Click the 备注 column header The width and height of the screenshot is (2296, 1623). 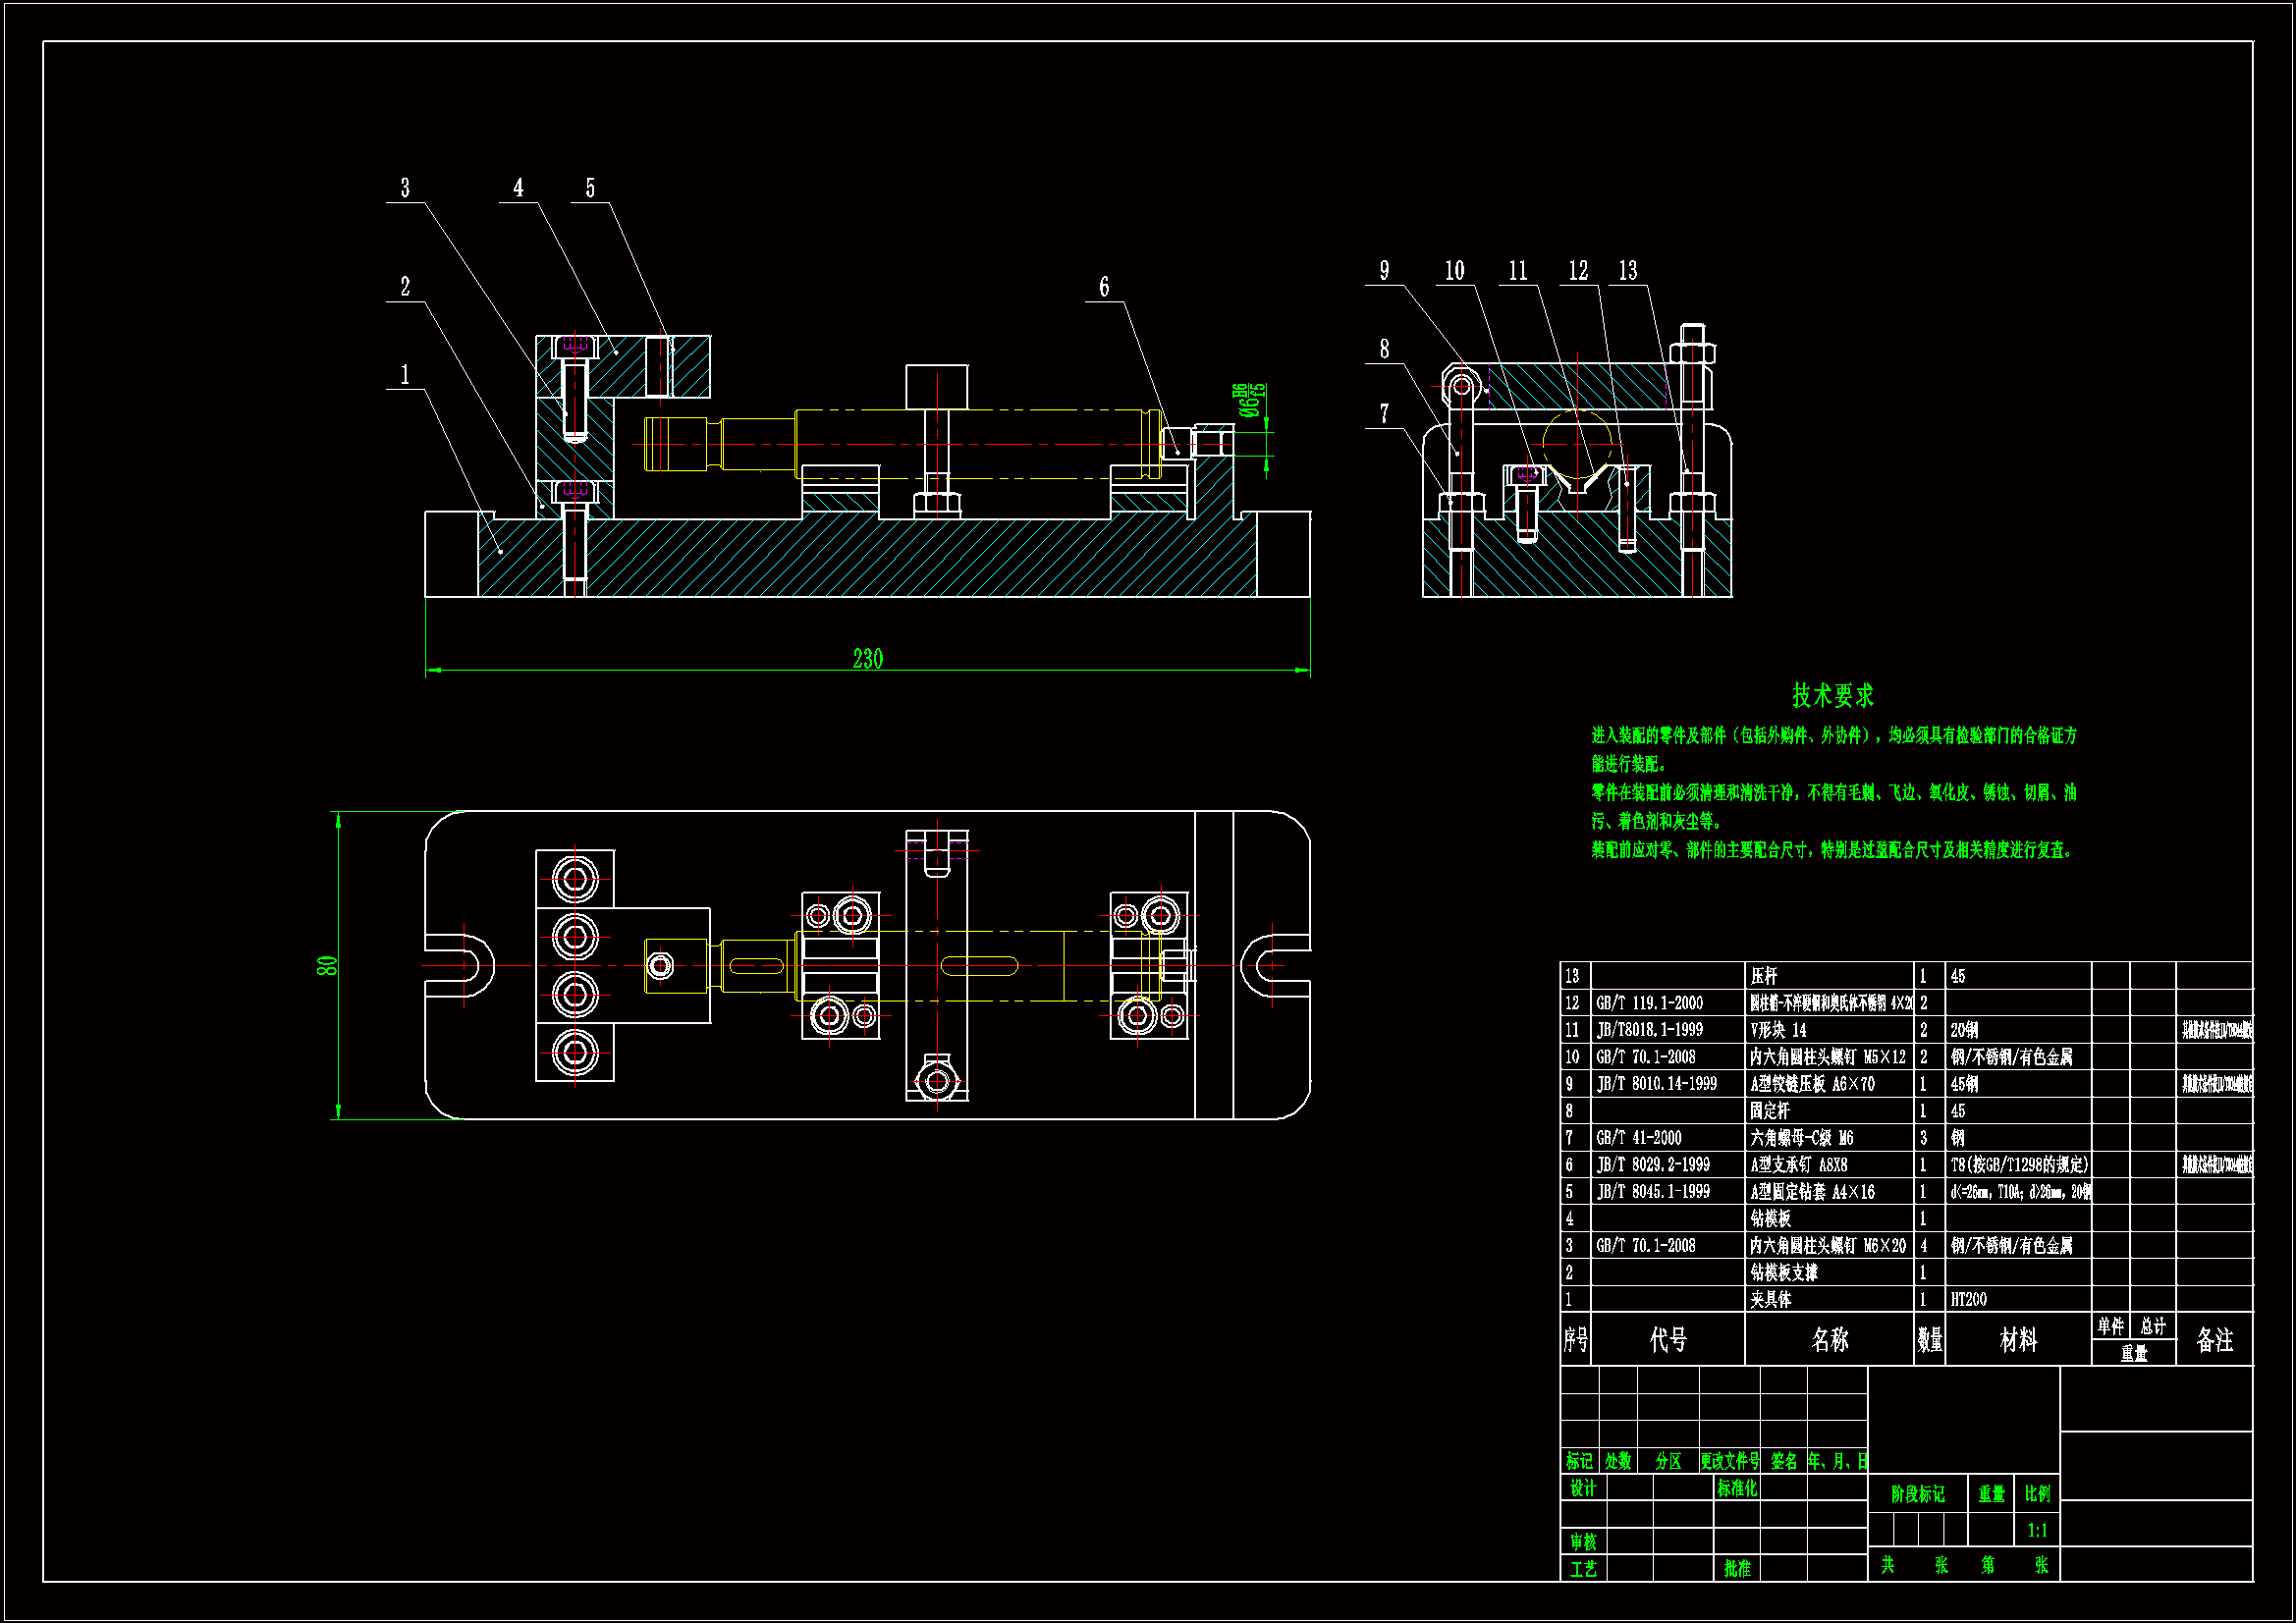[x=2214, y=1339]
